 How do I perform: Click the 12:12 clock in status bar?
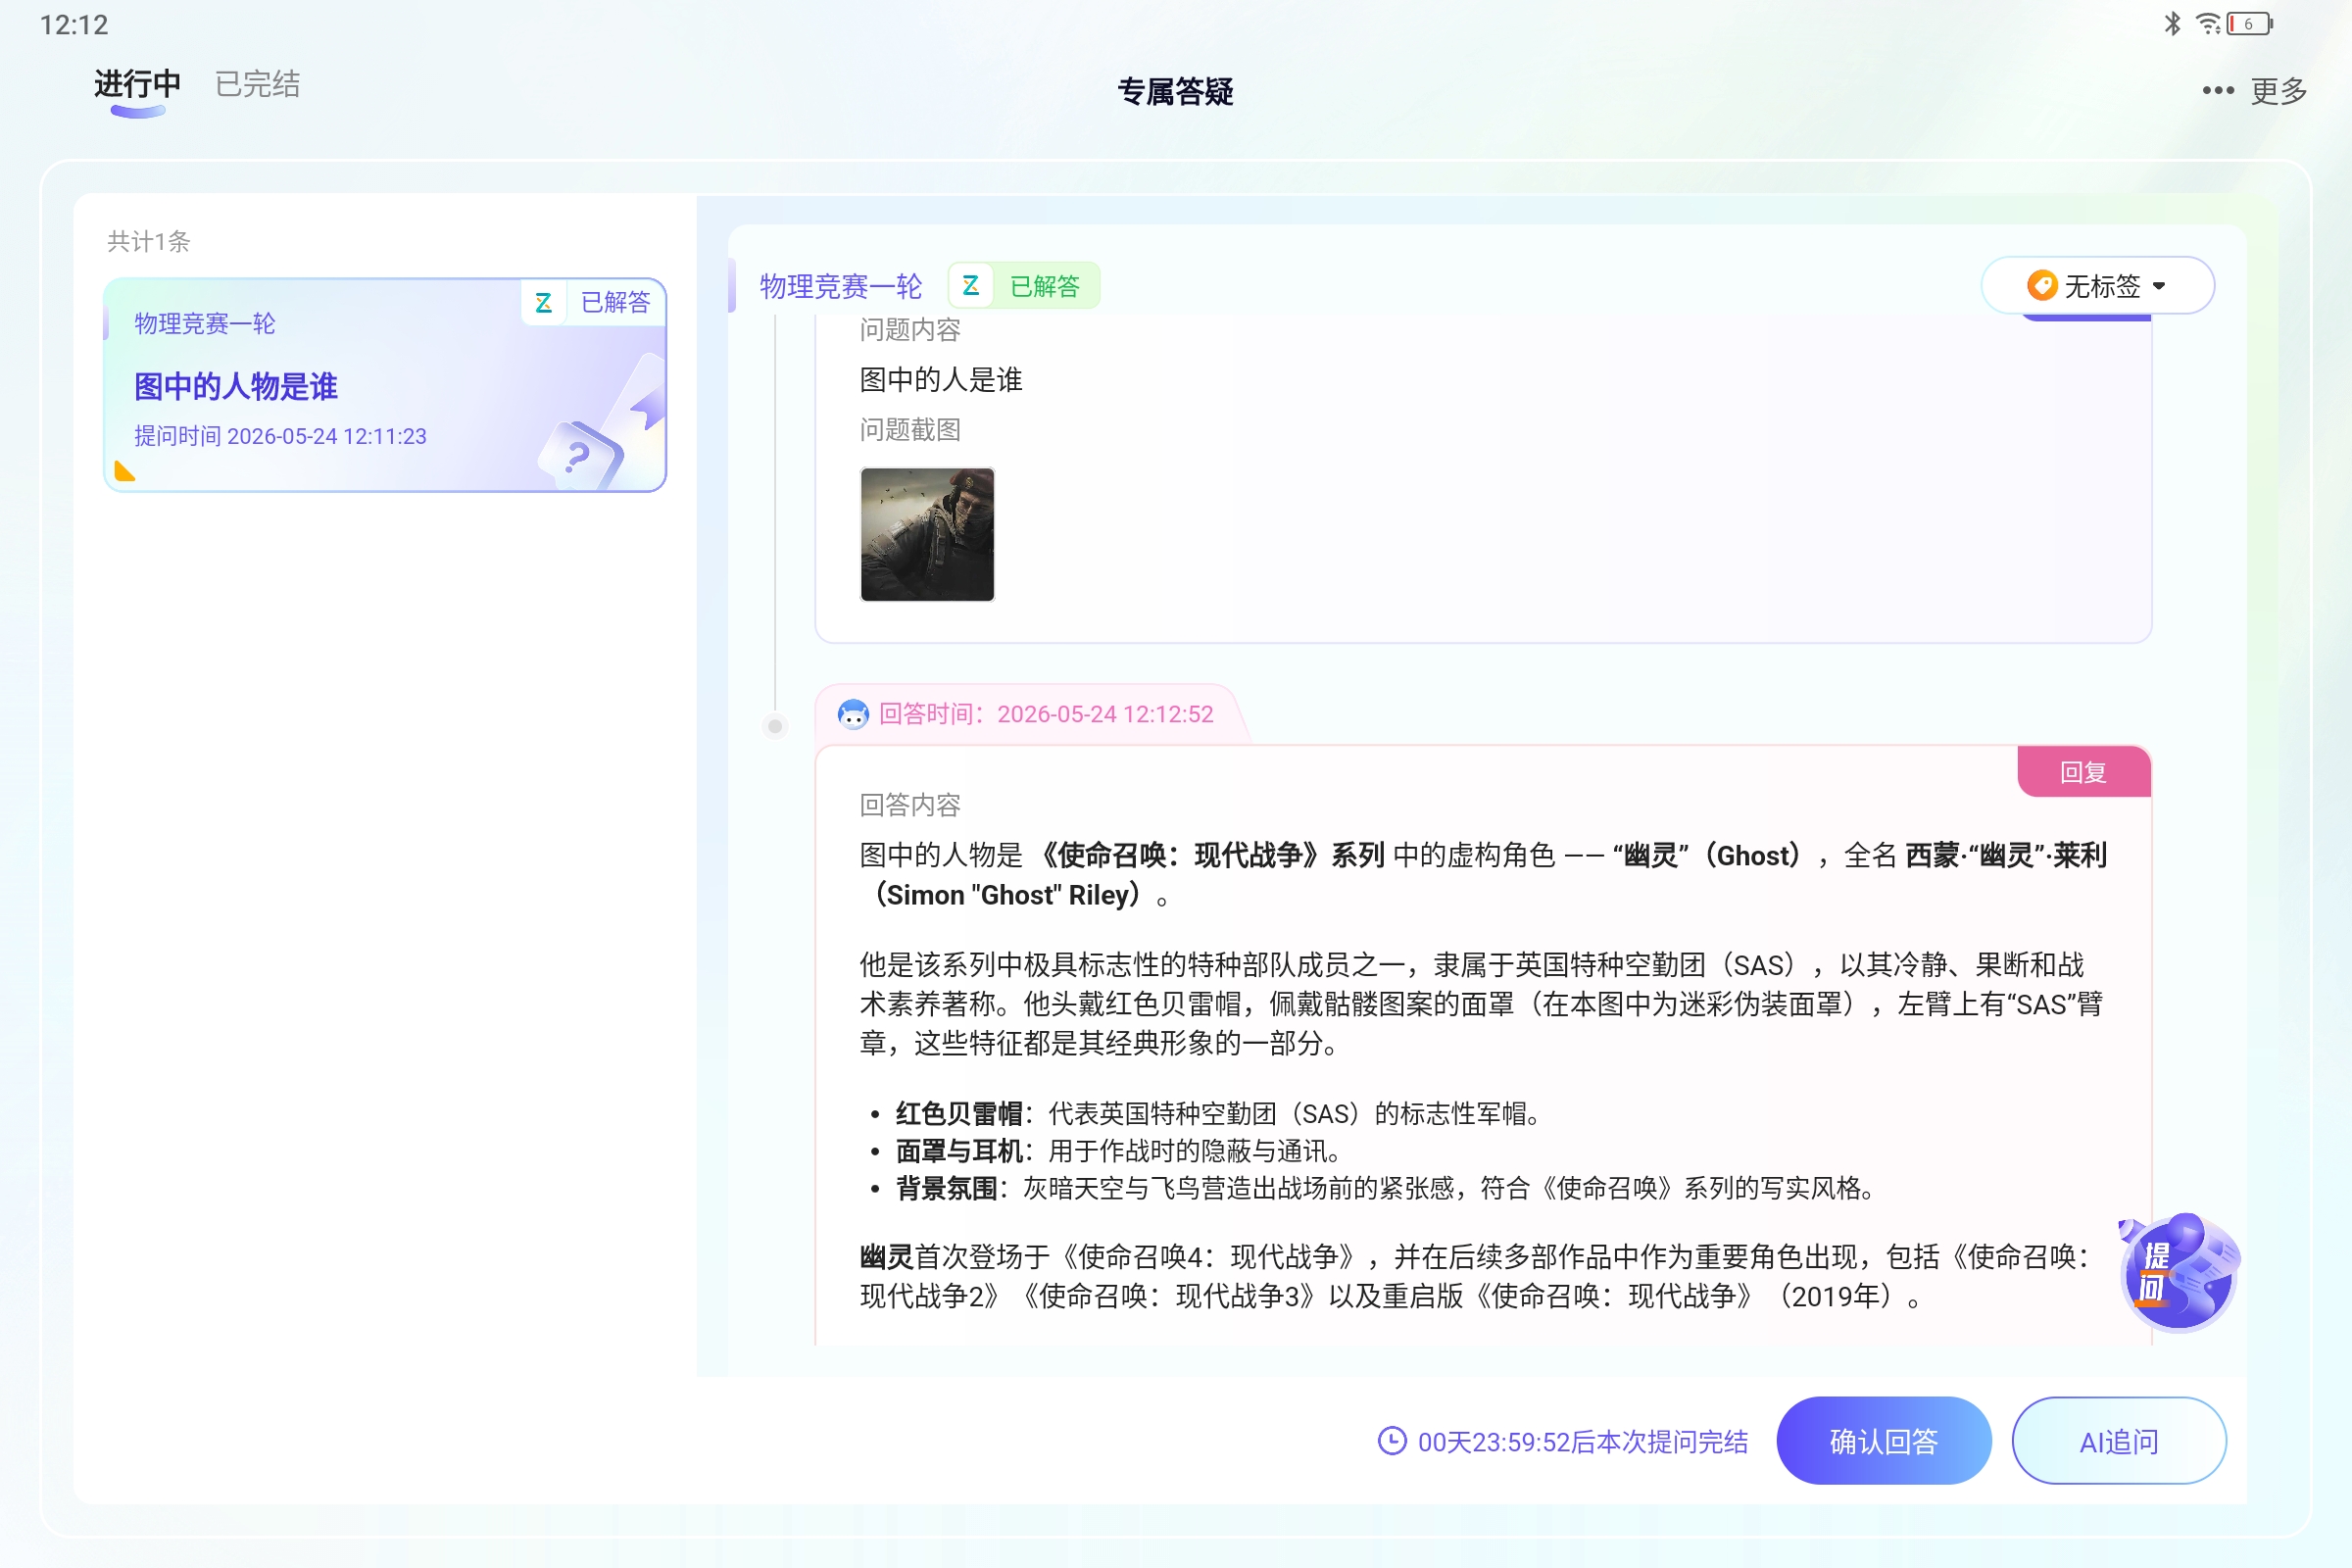74,25
